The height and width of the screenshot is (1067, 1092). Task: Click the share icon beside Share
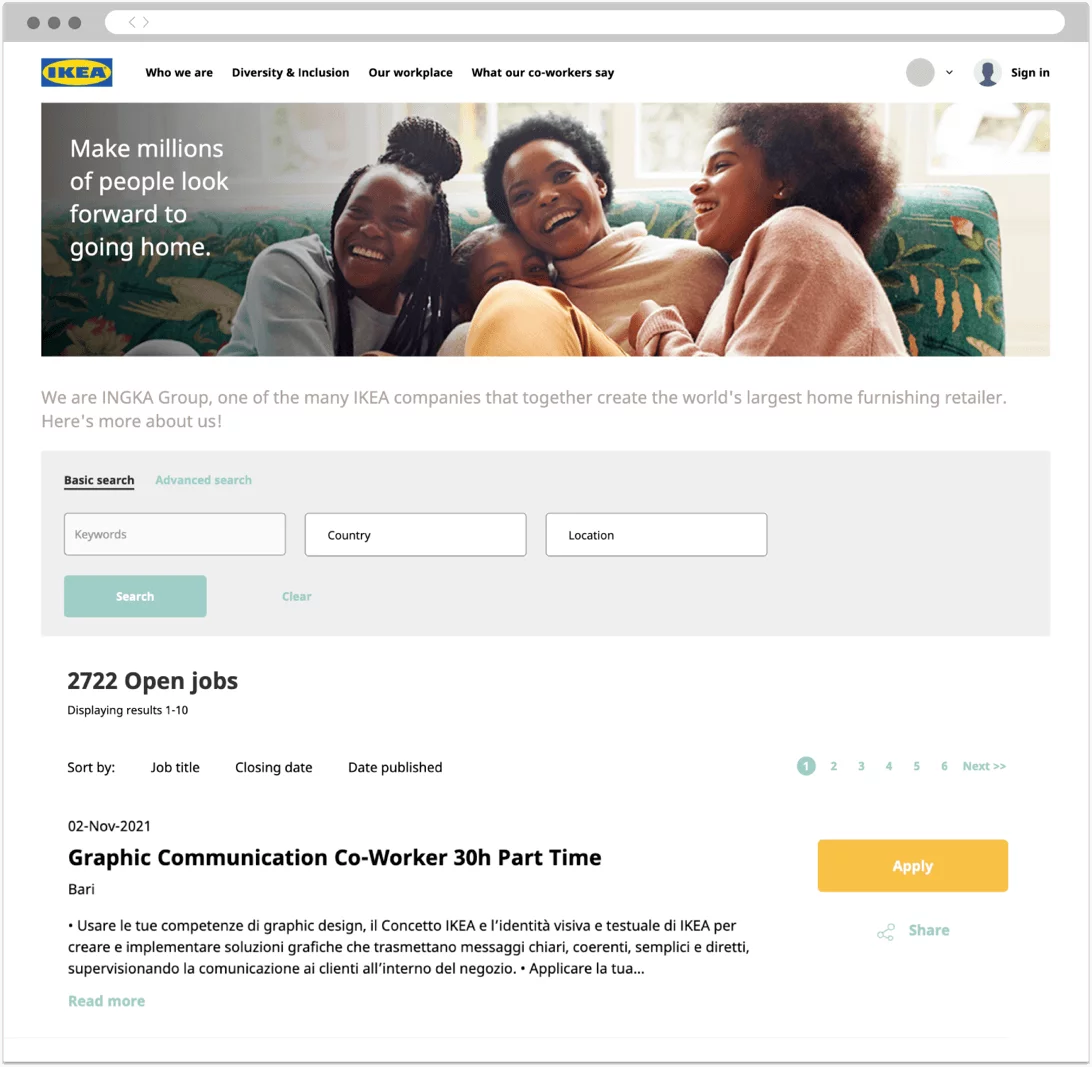[x=886, y=932]
